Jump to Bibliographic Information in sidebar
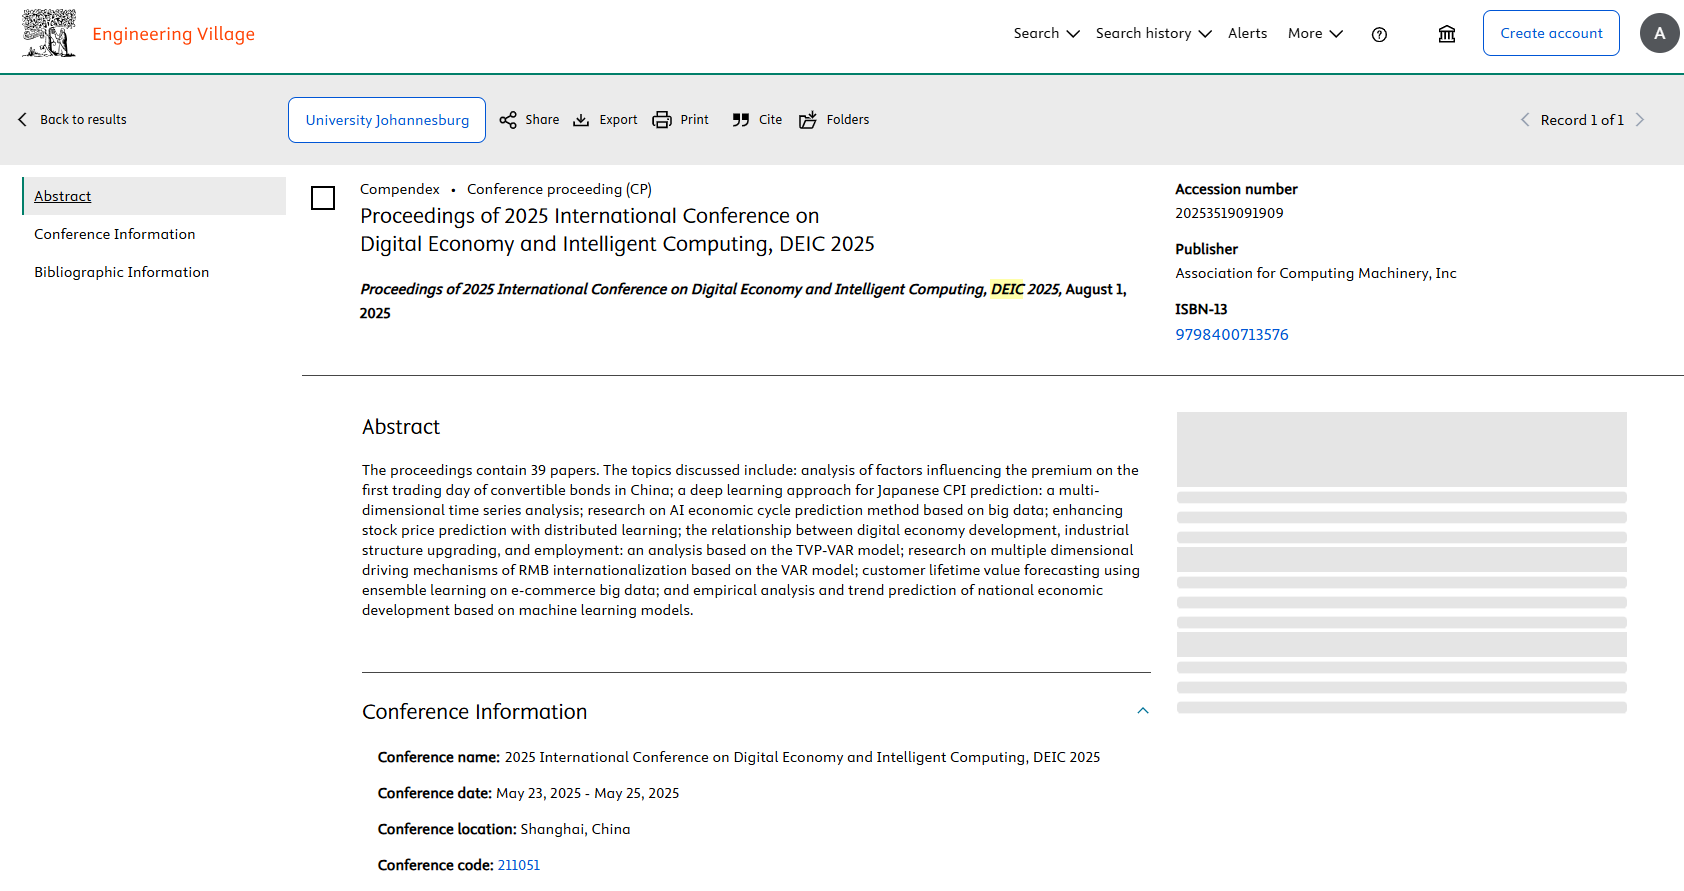1684x891 pixels. pos(122,272)
